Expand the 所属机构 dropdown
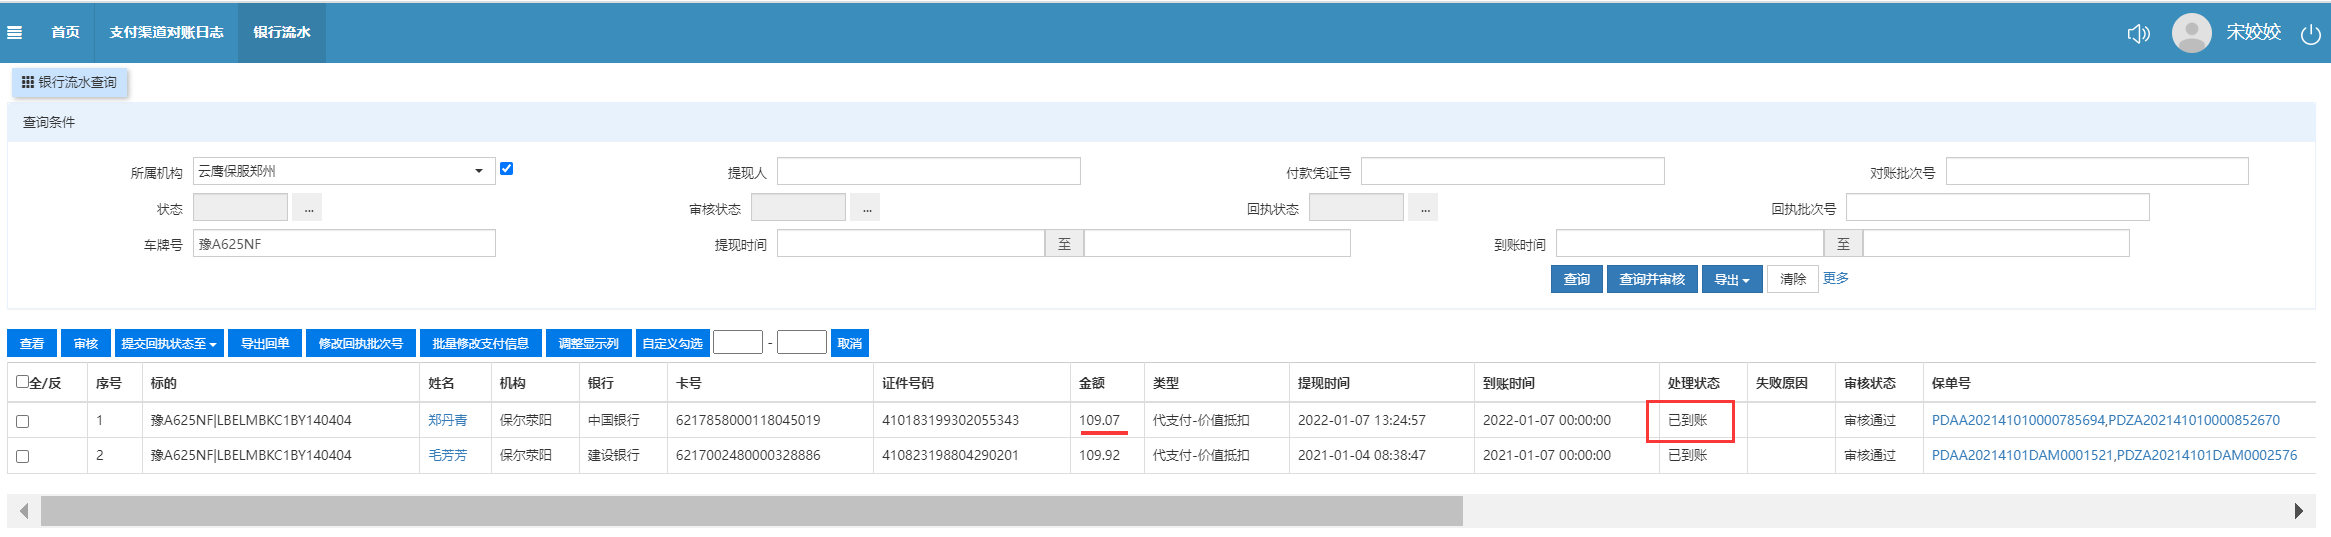 pyautogui.click(x=344, y=171)
